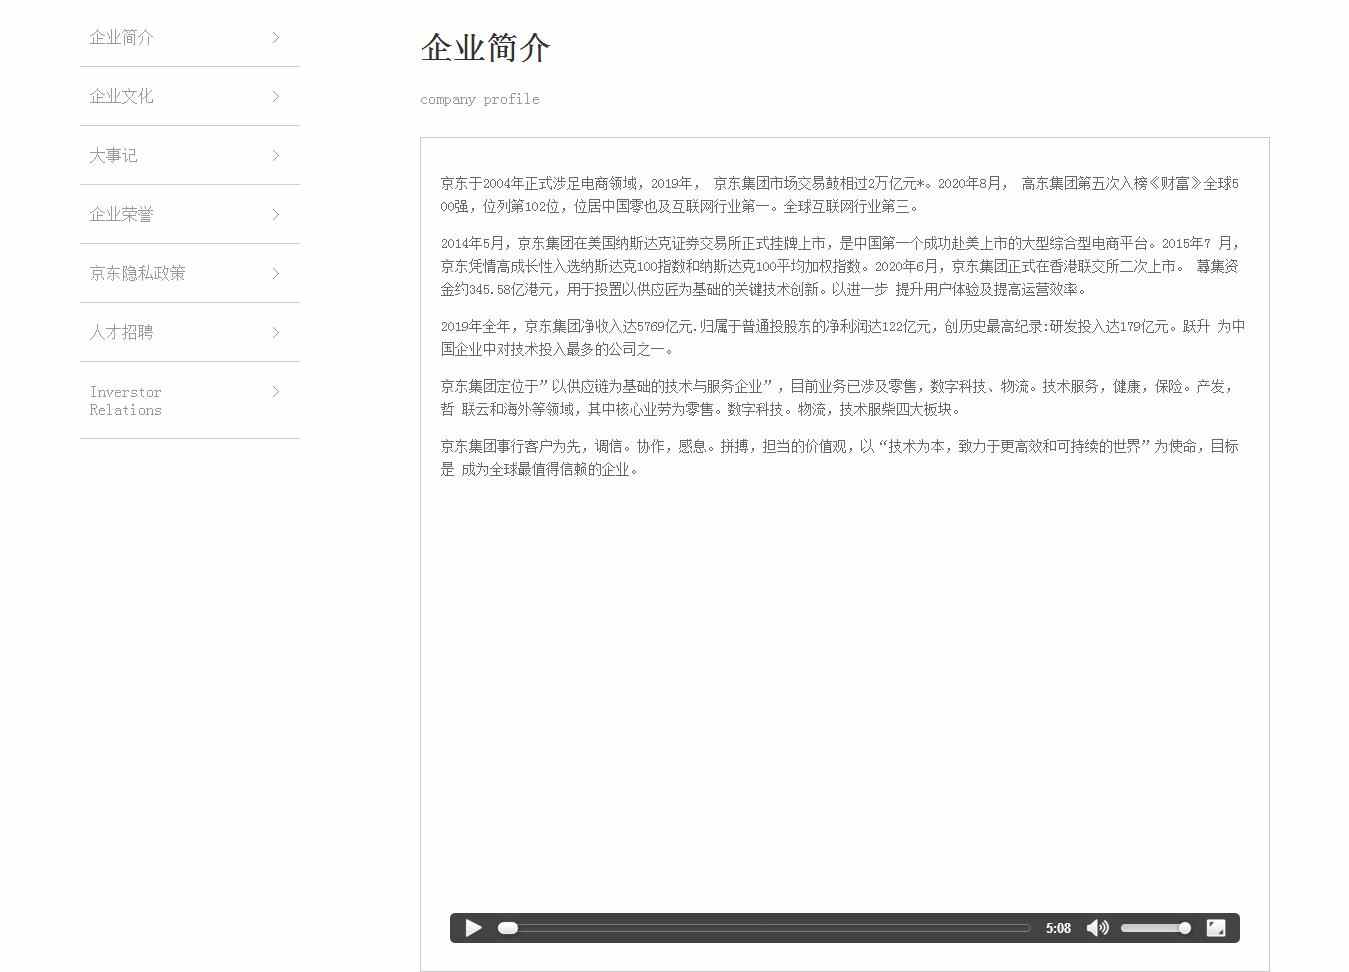Click the paragraph beginning 京东集团定位于
Viewport: 1349px width, 972px height.
[838, 397]
